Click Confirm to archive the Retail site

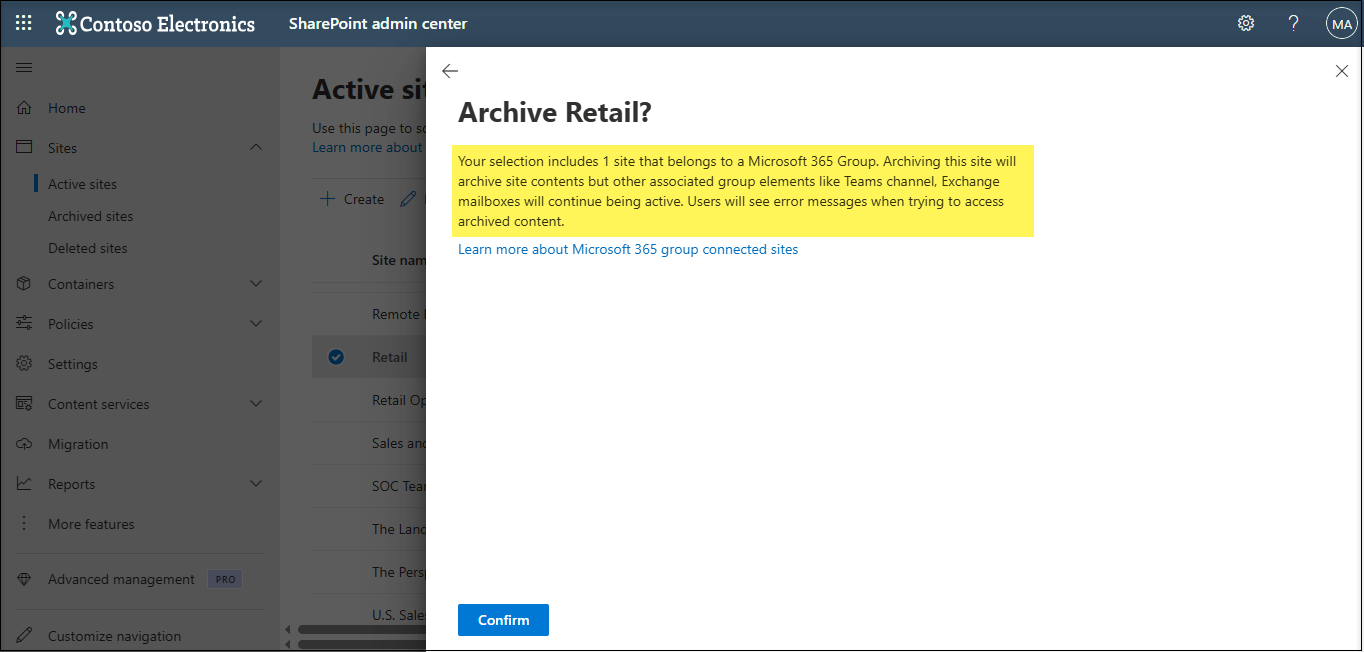503,619
